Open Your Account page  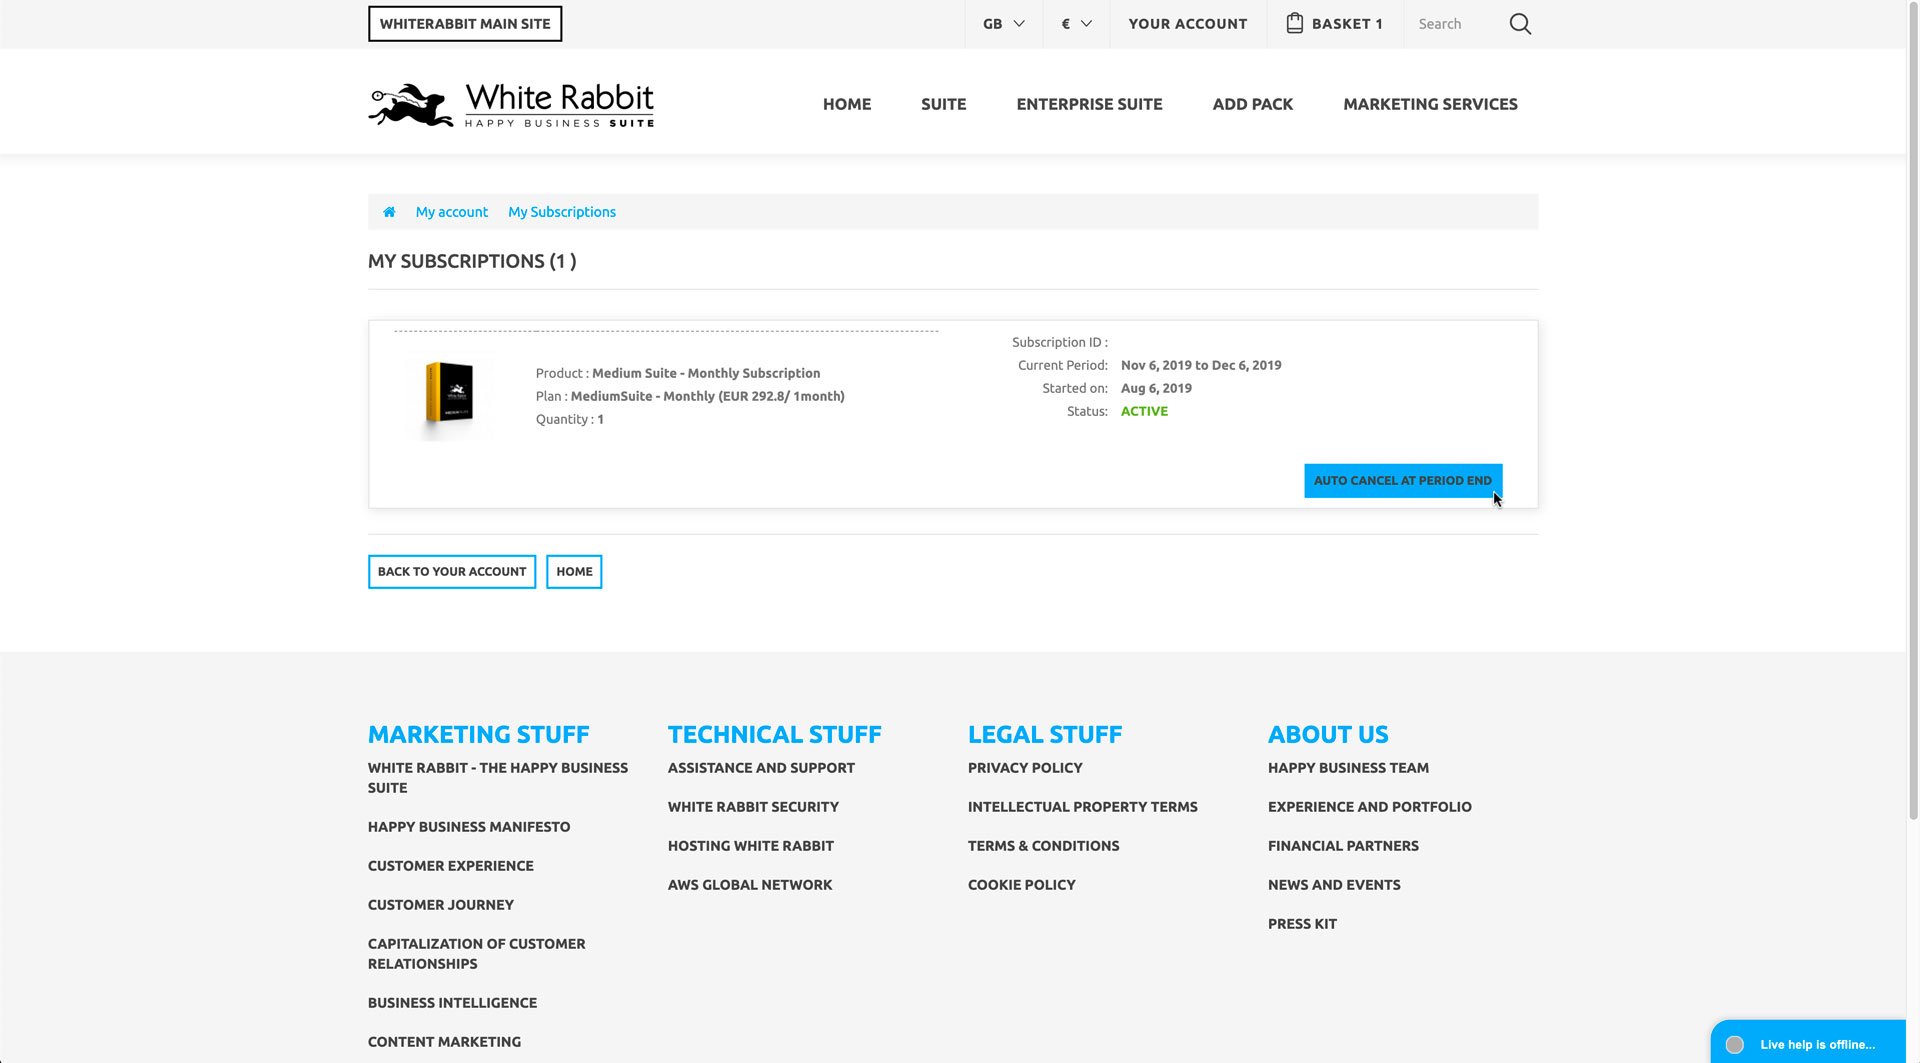click(x=1188, y=24)
